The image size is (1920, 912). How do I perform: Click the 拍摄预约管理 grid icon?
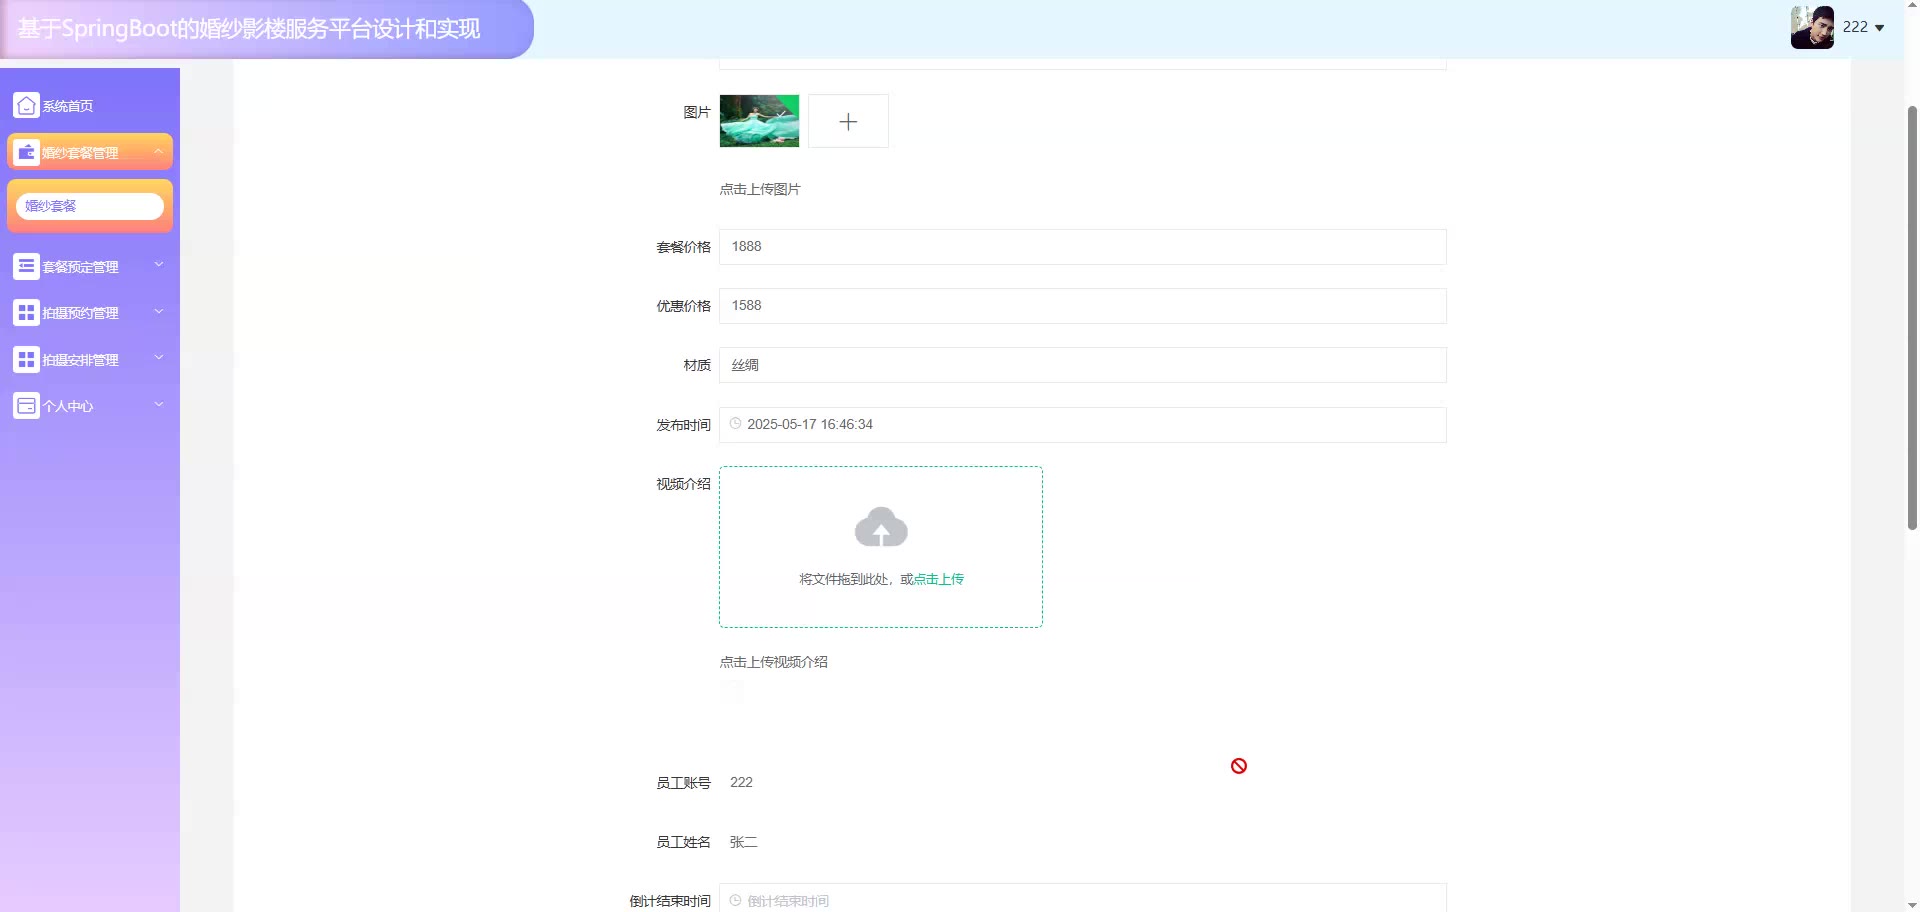[26, 313]
